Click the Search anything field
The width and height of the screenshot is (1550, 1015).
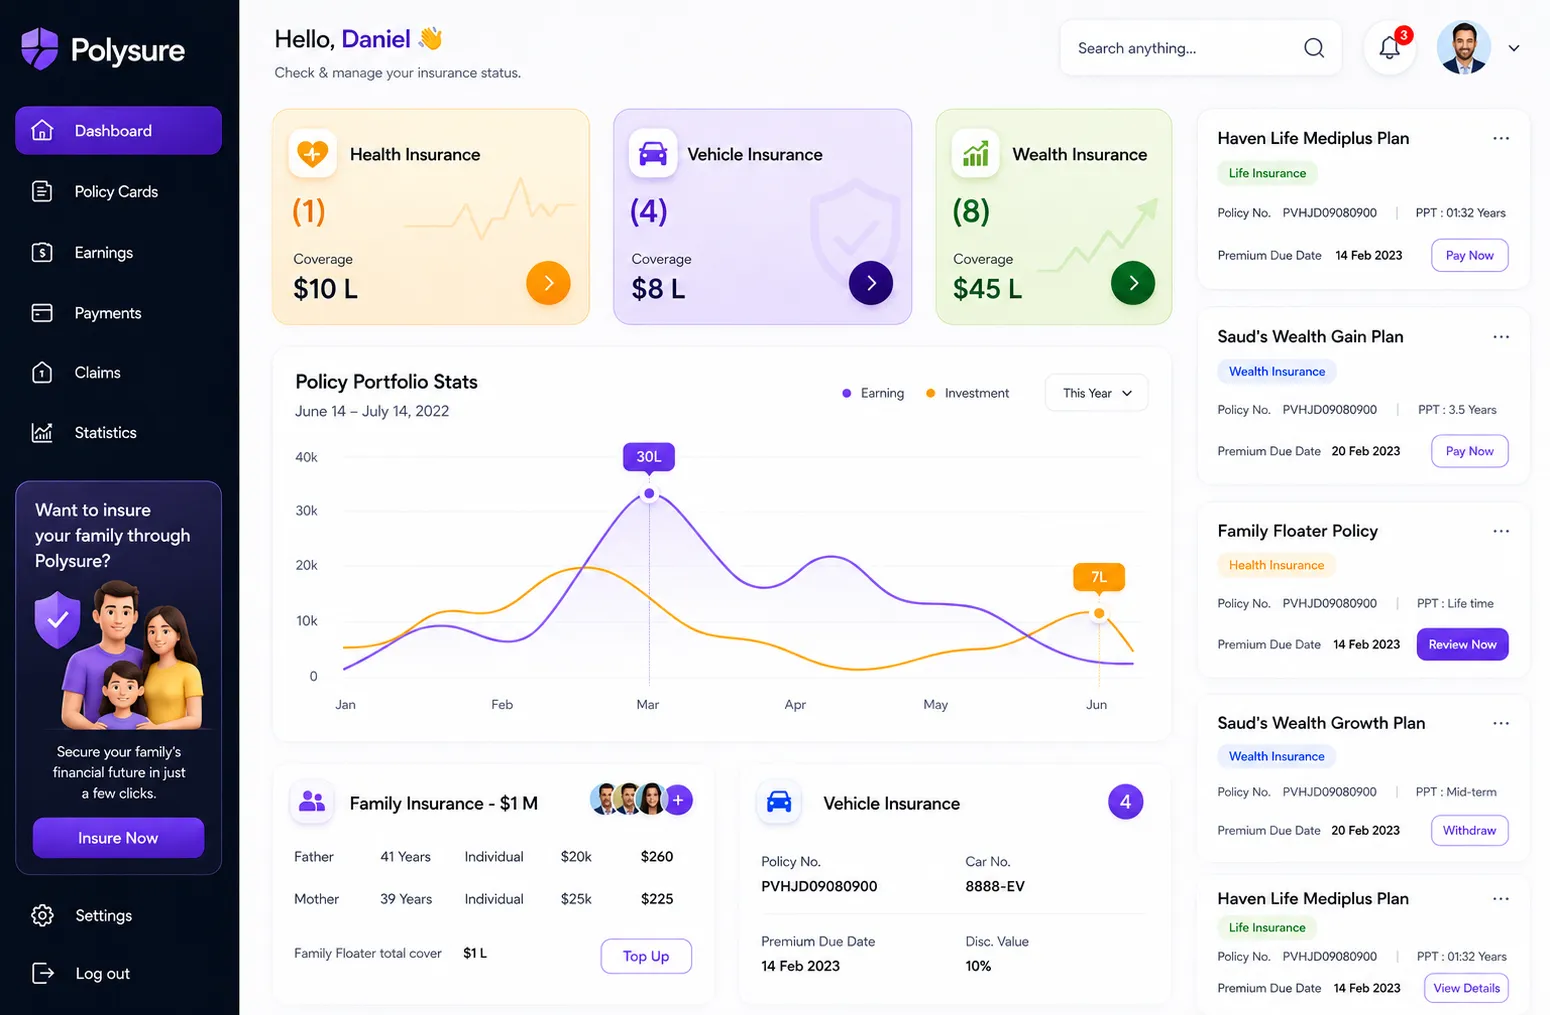[x=1200, y=48]
